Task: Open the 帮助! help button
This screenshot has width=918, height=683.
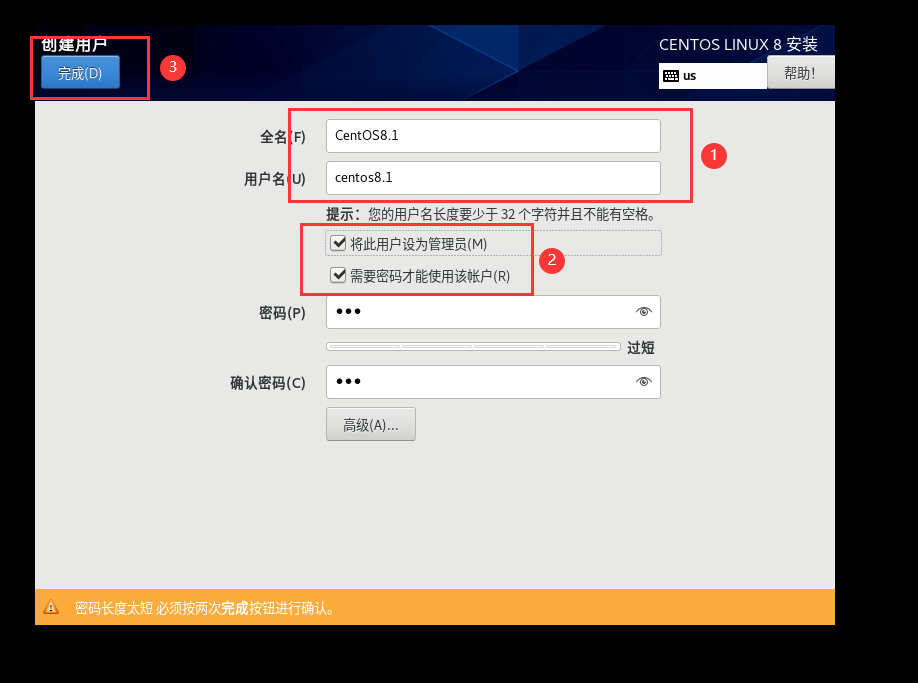Action: (800, 73)
